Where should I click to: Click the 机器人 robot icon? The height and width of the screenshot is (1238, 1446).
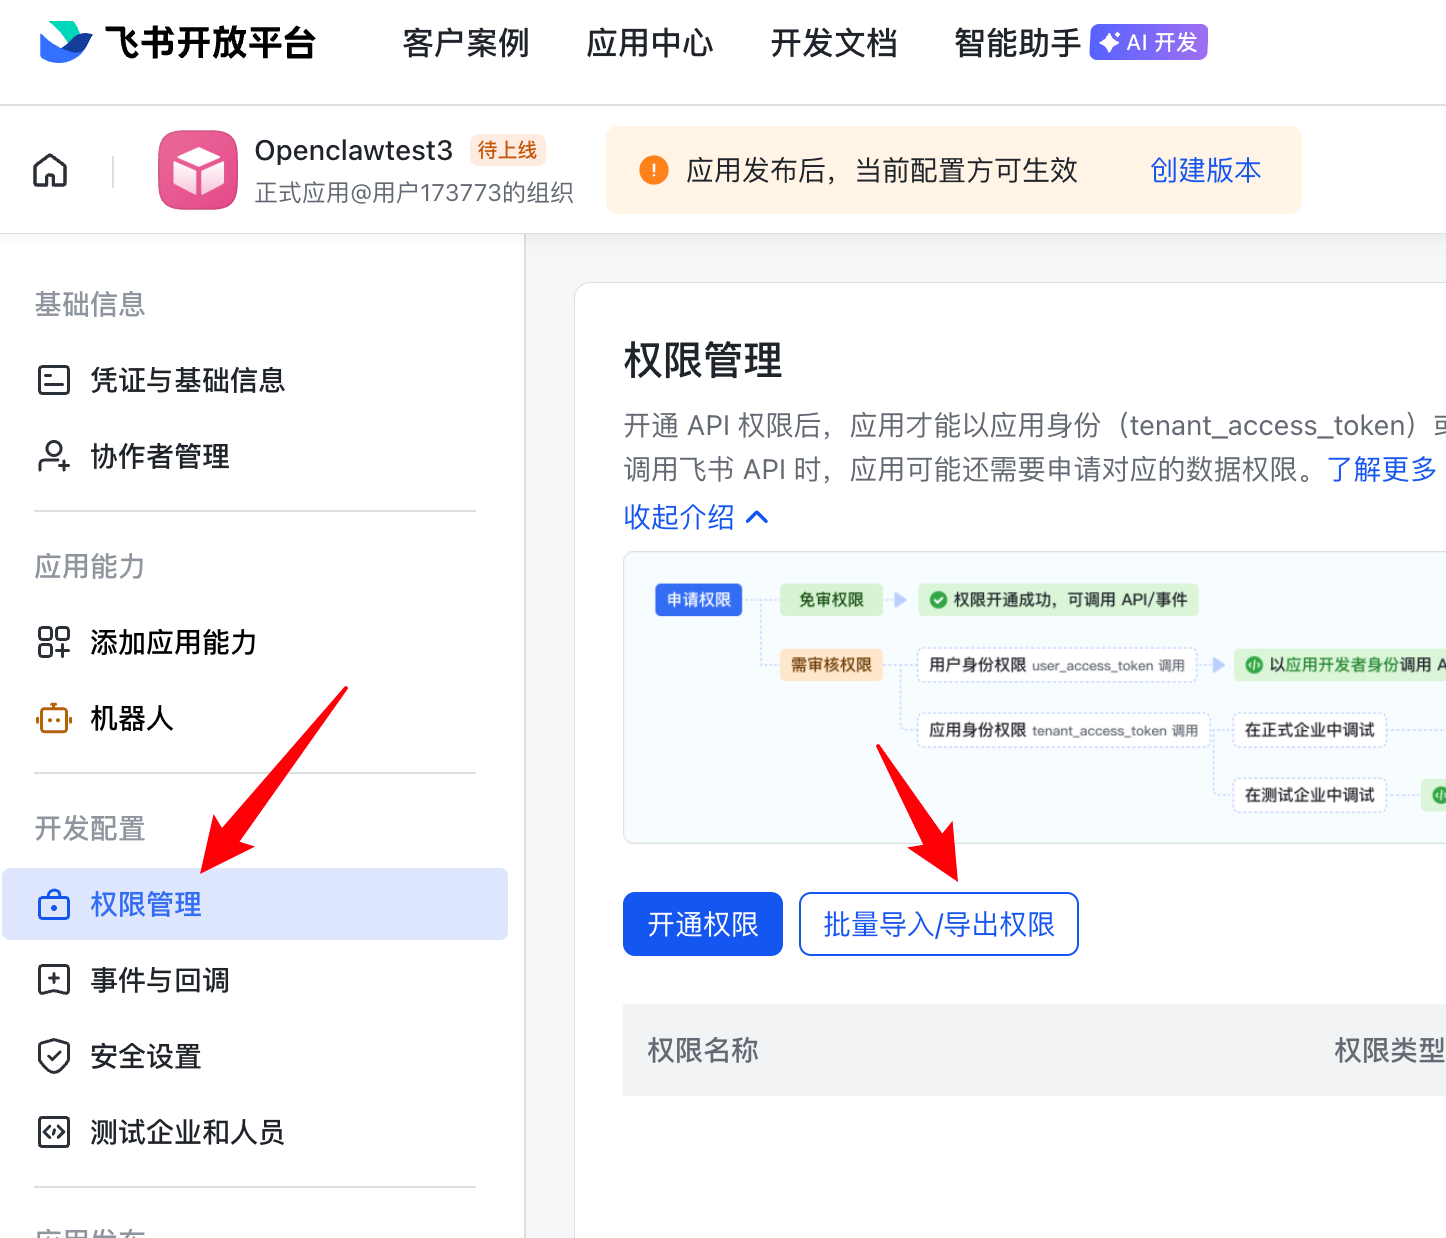click(53, 718)
